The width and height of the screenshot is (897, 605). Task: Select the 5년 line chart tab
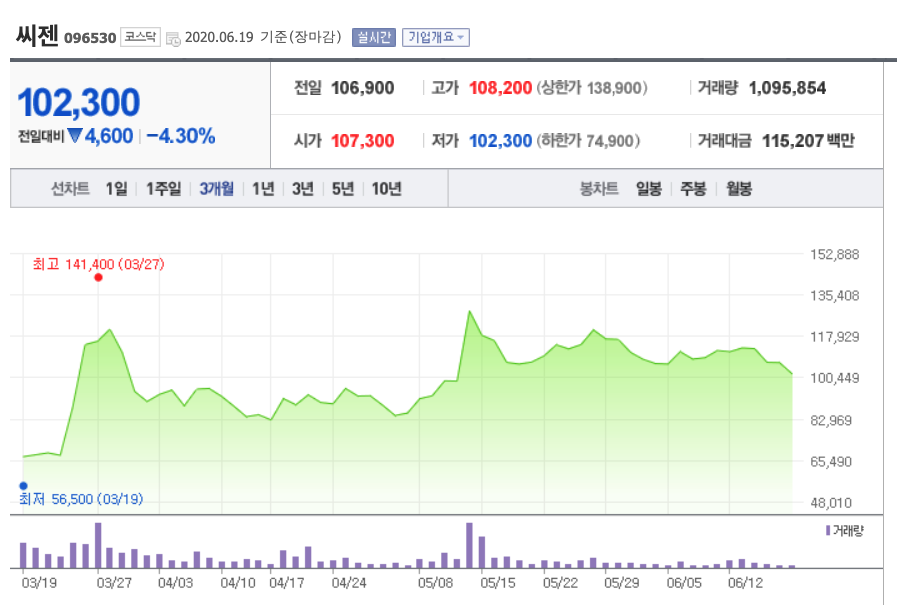coord(343,188)
